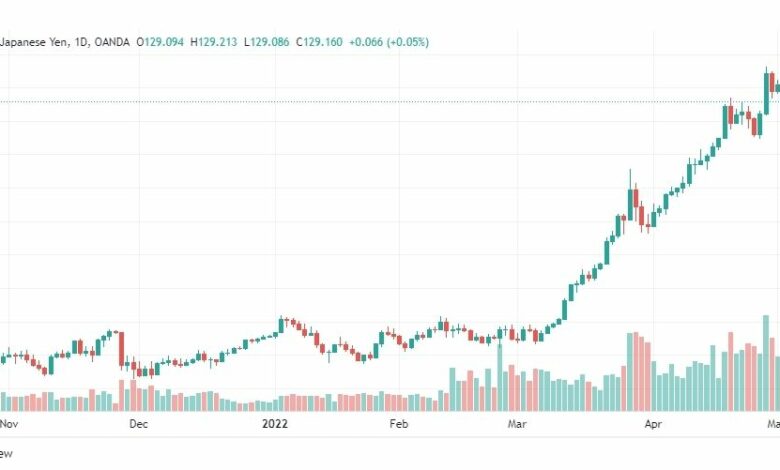This screenshot has height=470, width=780.
Task: Click the Dec label on time axis
Action: (138, 424)
